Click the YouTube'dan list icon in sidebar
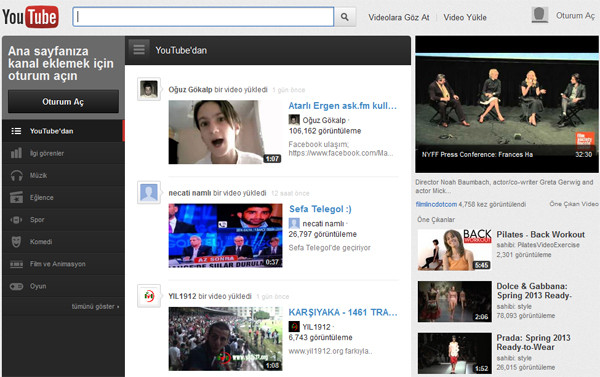The image size is (600, 377). [16, 131]
